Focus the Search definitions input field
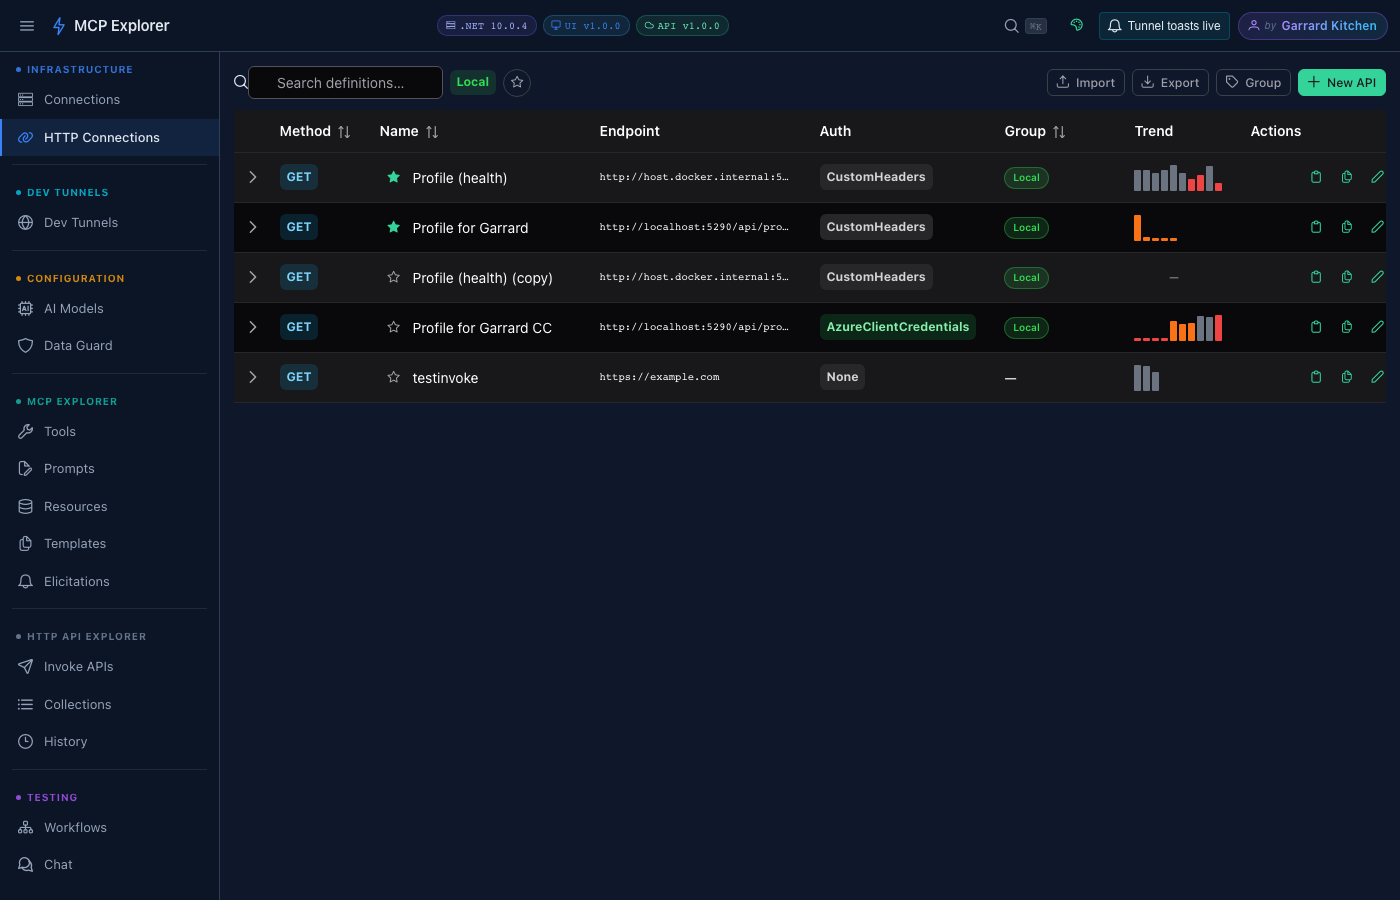 345,82
